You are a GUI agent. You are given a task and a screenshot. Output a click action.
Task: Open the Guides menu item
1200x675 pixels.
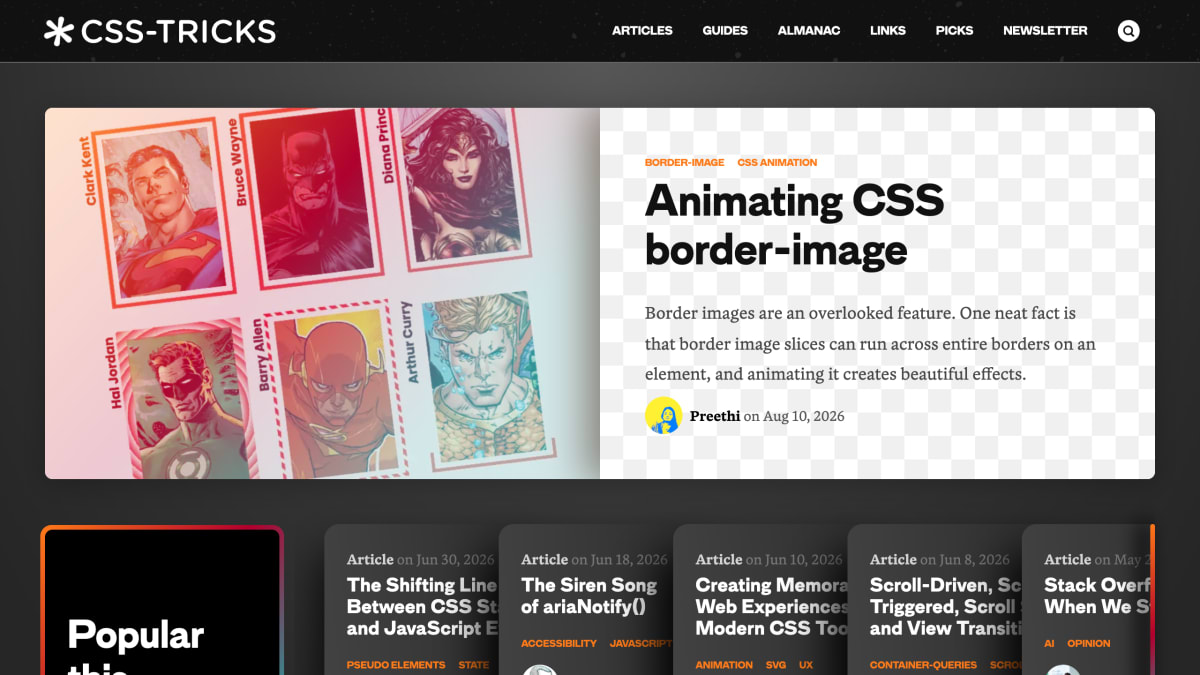(x=725, y=31)
